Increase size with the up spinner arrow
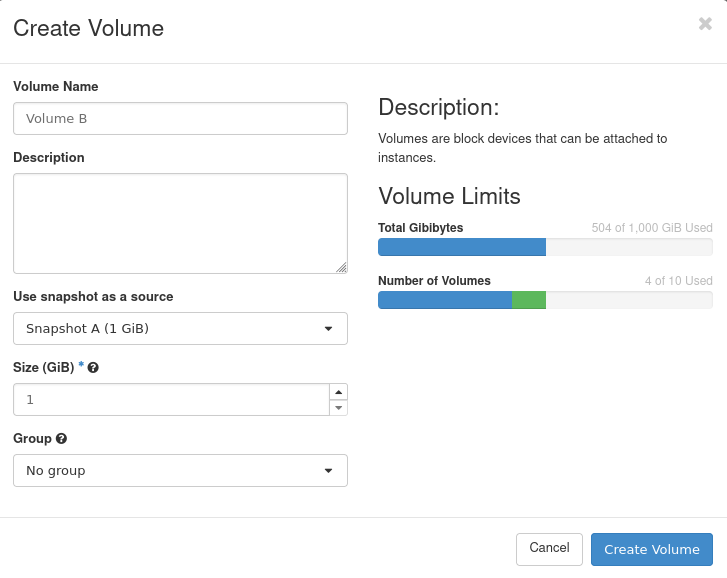 click(x=339, y=392)
